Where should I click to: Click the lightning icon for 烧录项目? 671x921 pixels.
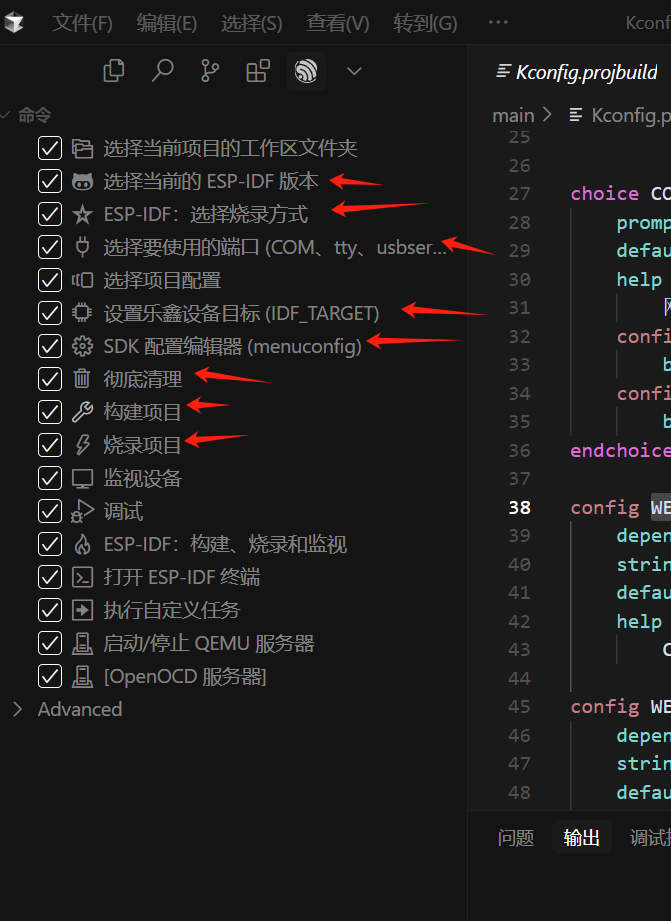click(x=82, y=445)
